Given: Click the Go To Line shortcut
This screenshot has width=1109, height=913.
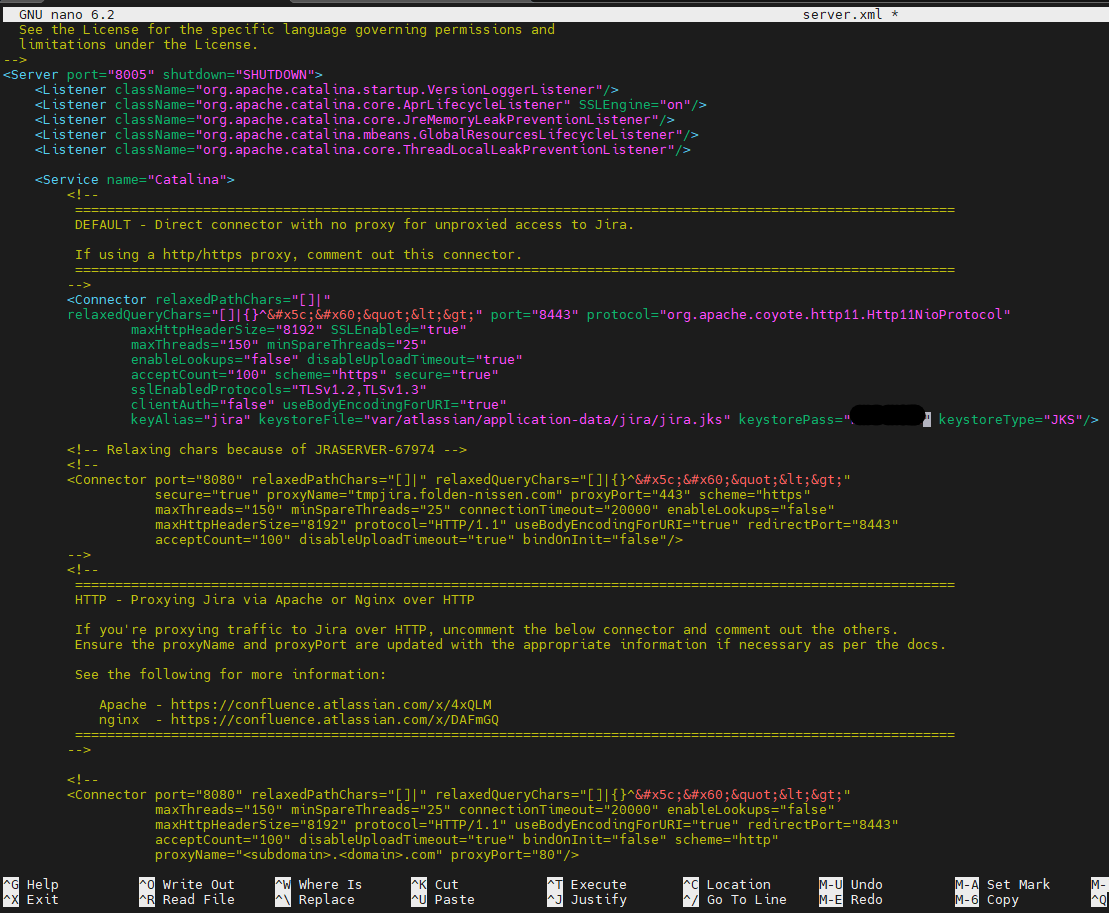Looking at the screenshot, I should (746, 899).
